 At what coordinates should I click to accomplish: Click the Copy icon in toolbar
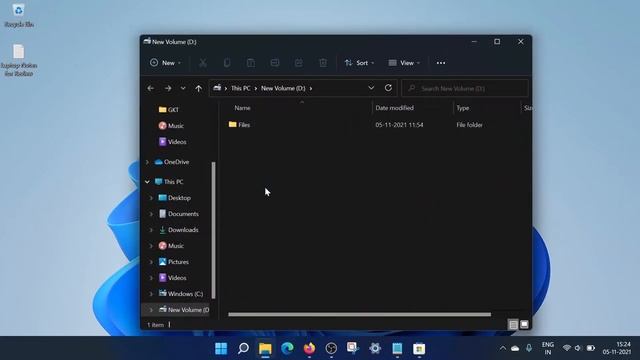tap(227, 63)
